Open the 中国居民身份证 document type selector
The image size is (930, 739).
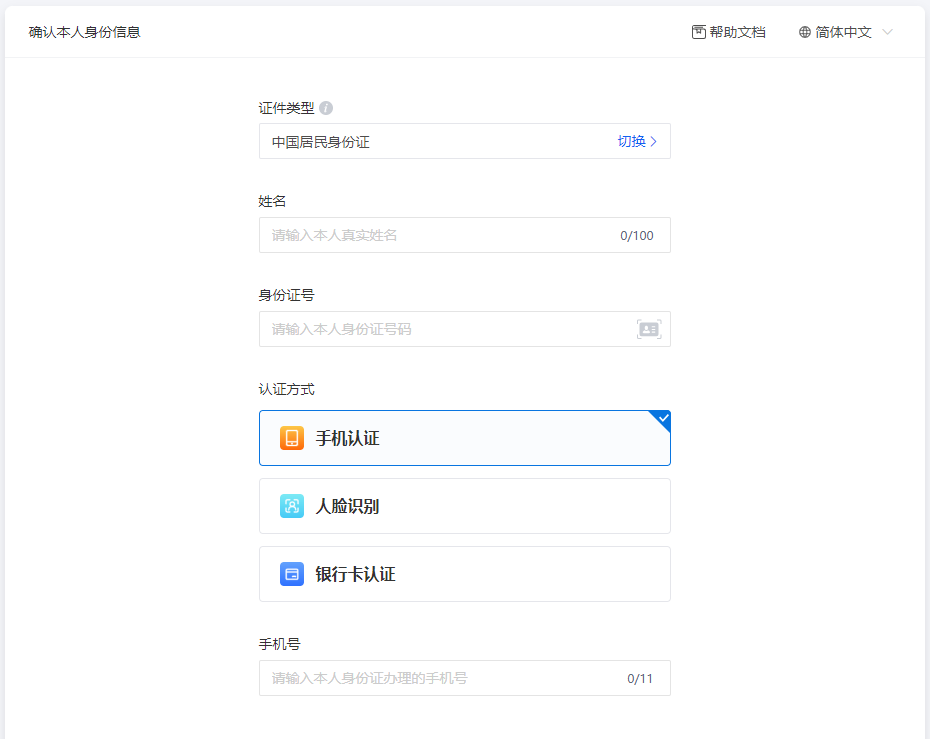tap(430, 142)
